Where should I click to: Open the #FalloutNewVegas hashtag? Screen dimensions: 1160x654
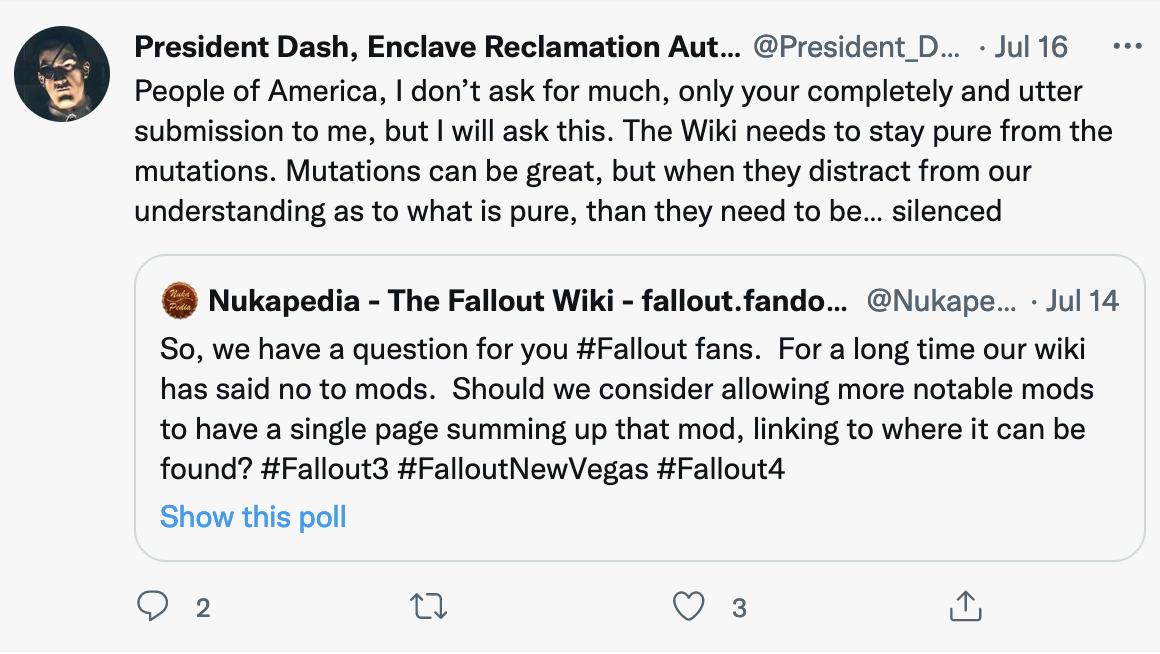523,468
